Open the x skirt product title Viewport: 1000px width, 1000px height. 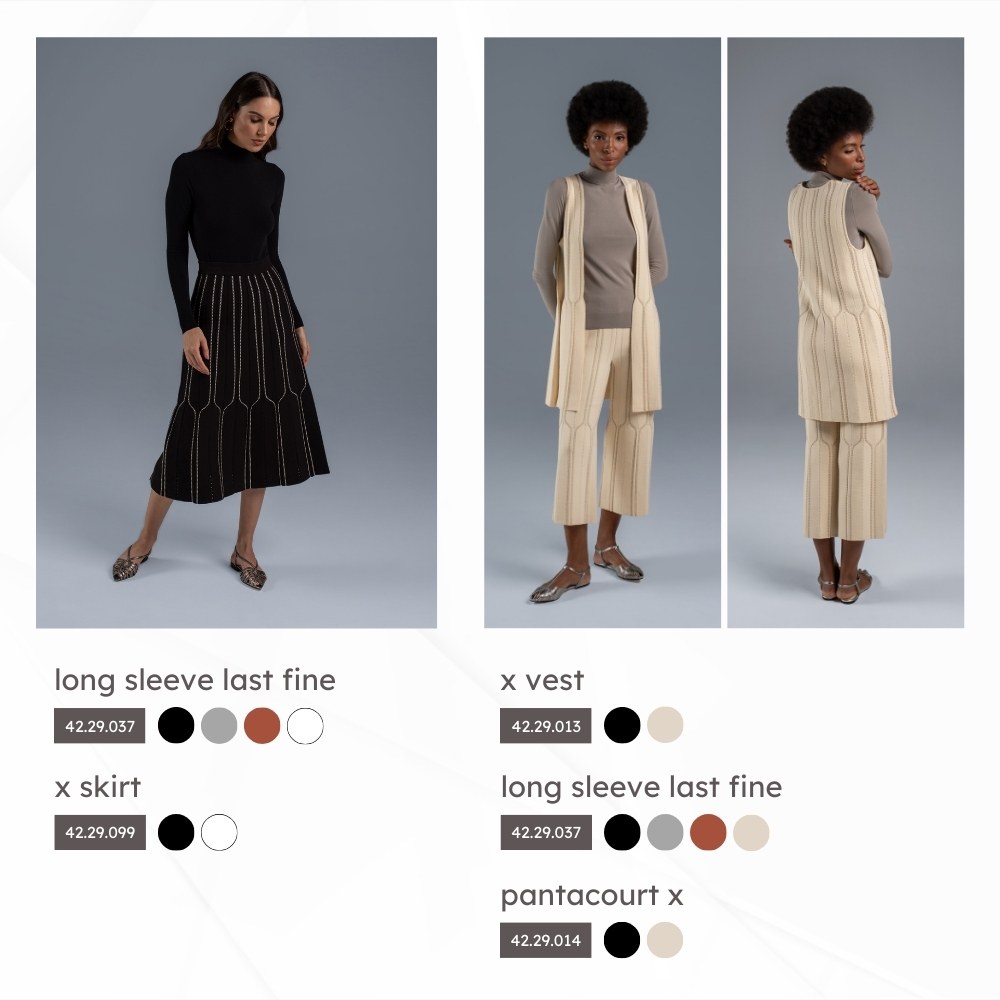(x=98, y=787)
